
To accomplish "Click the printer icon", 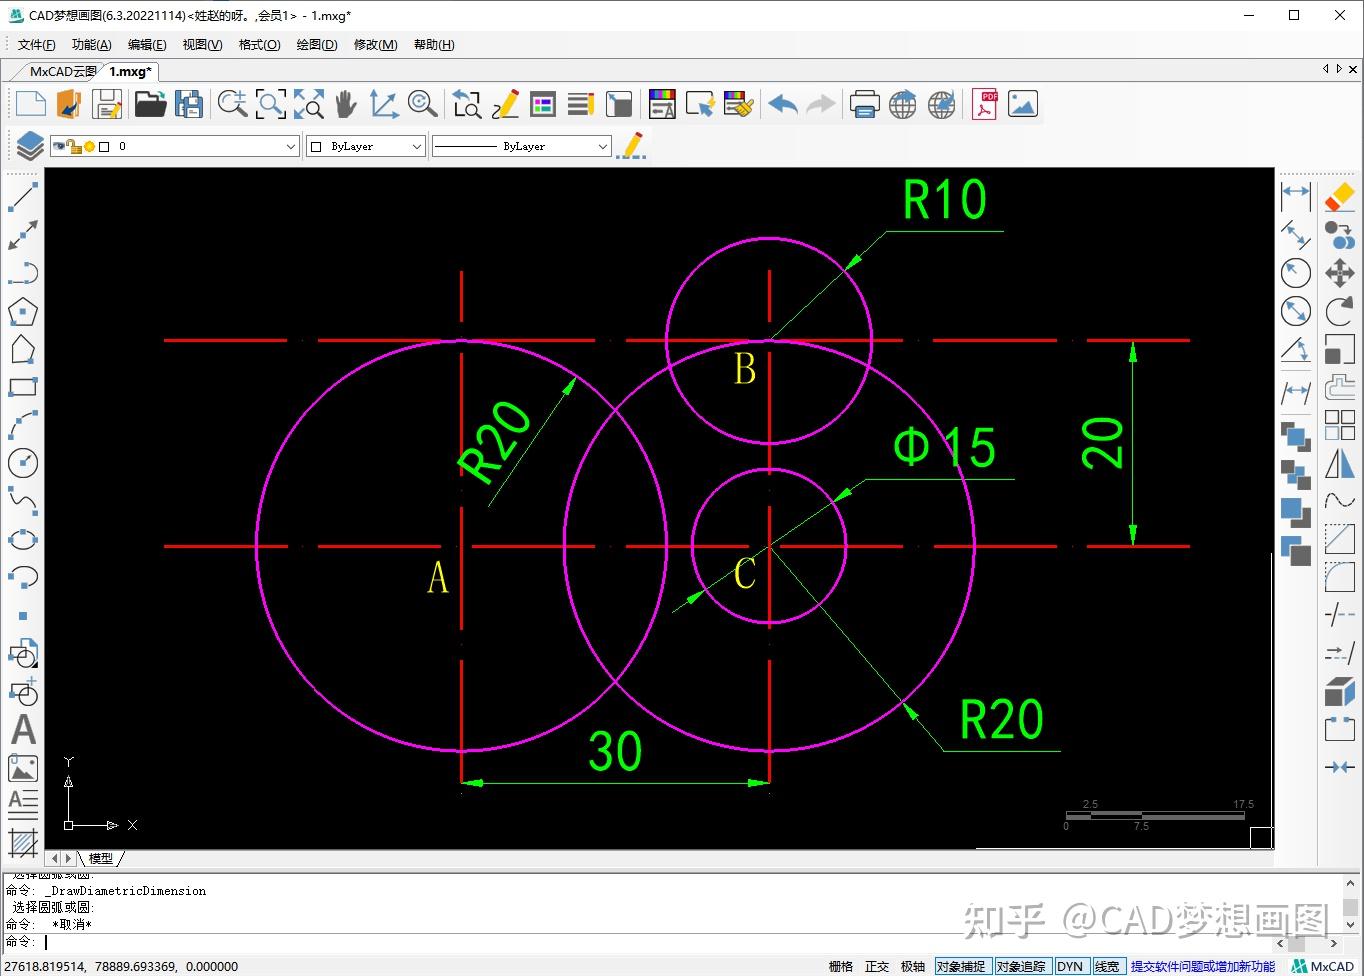I will point(864,104).
